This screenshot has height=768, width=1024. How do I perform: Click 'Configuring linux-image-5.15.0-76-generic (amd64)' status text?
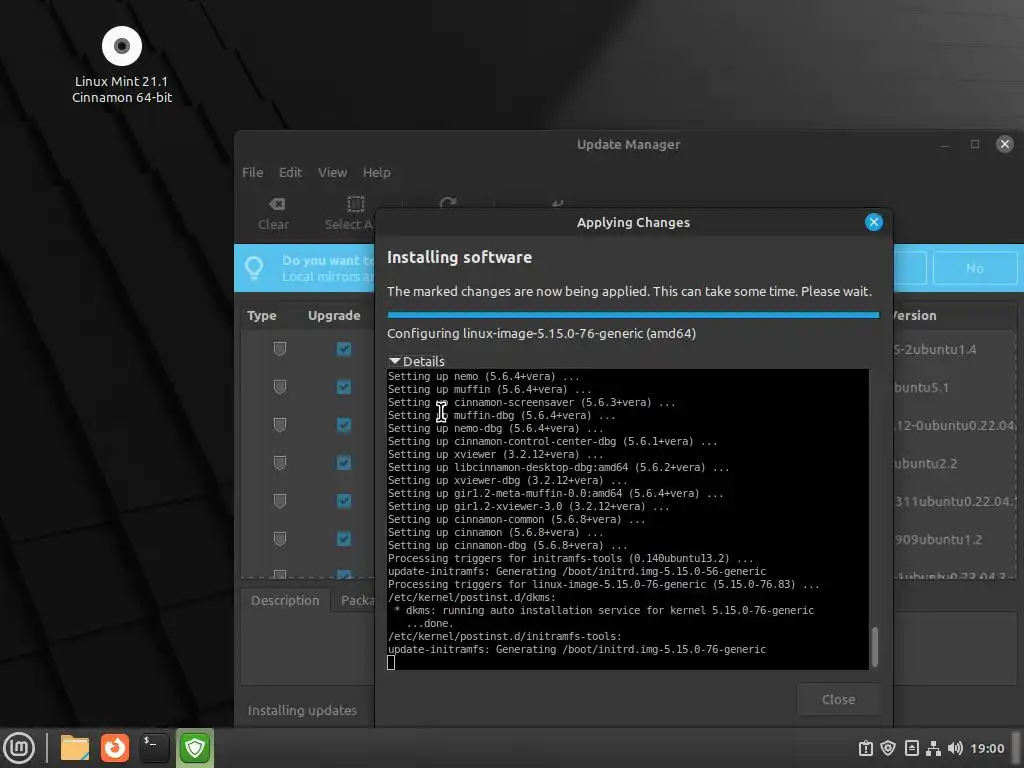[541, 333]
